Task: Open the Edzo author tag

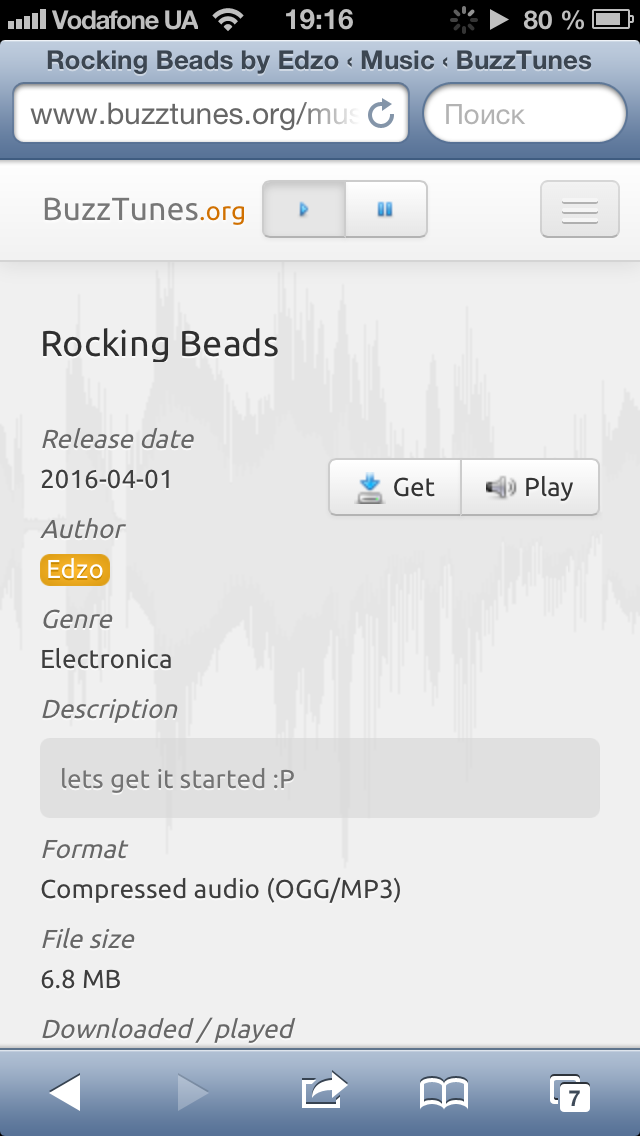Action: coord(75,570)
